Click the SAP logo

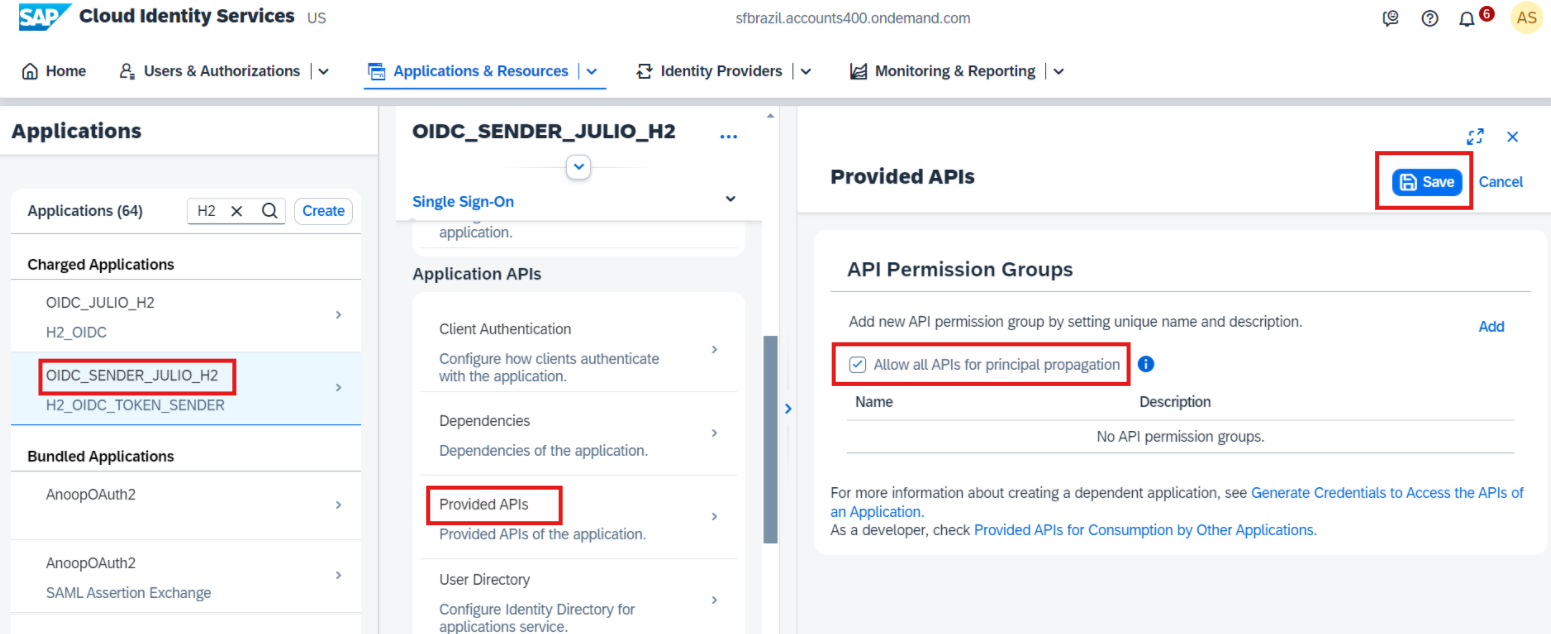(x=45, y=17)
